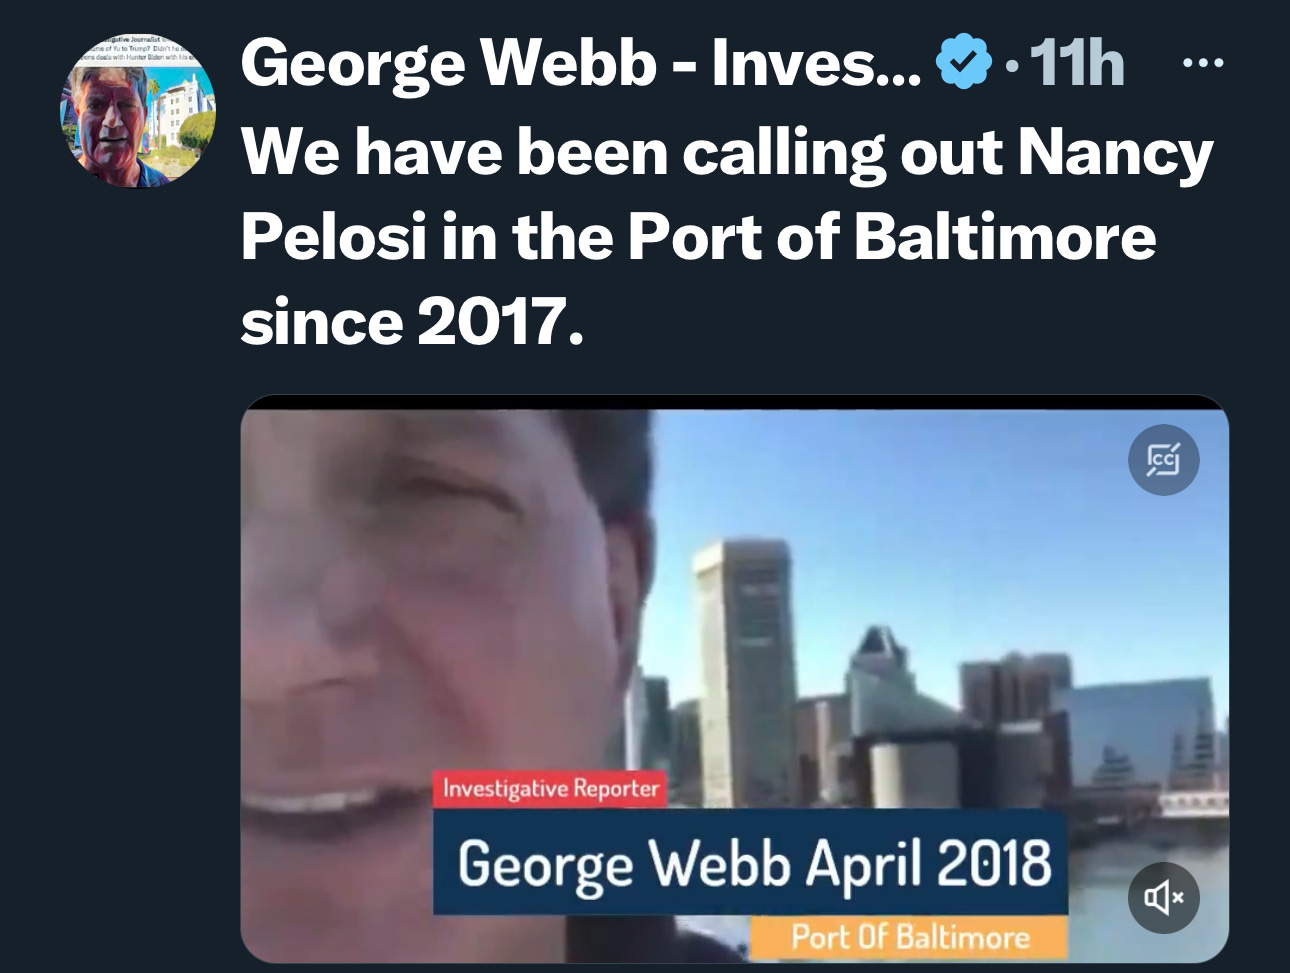Click 'Port of Baltimore' in the tweet text
Screen dimensions: 1290x973
(891, 237)
